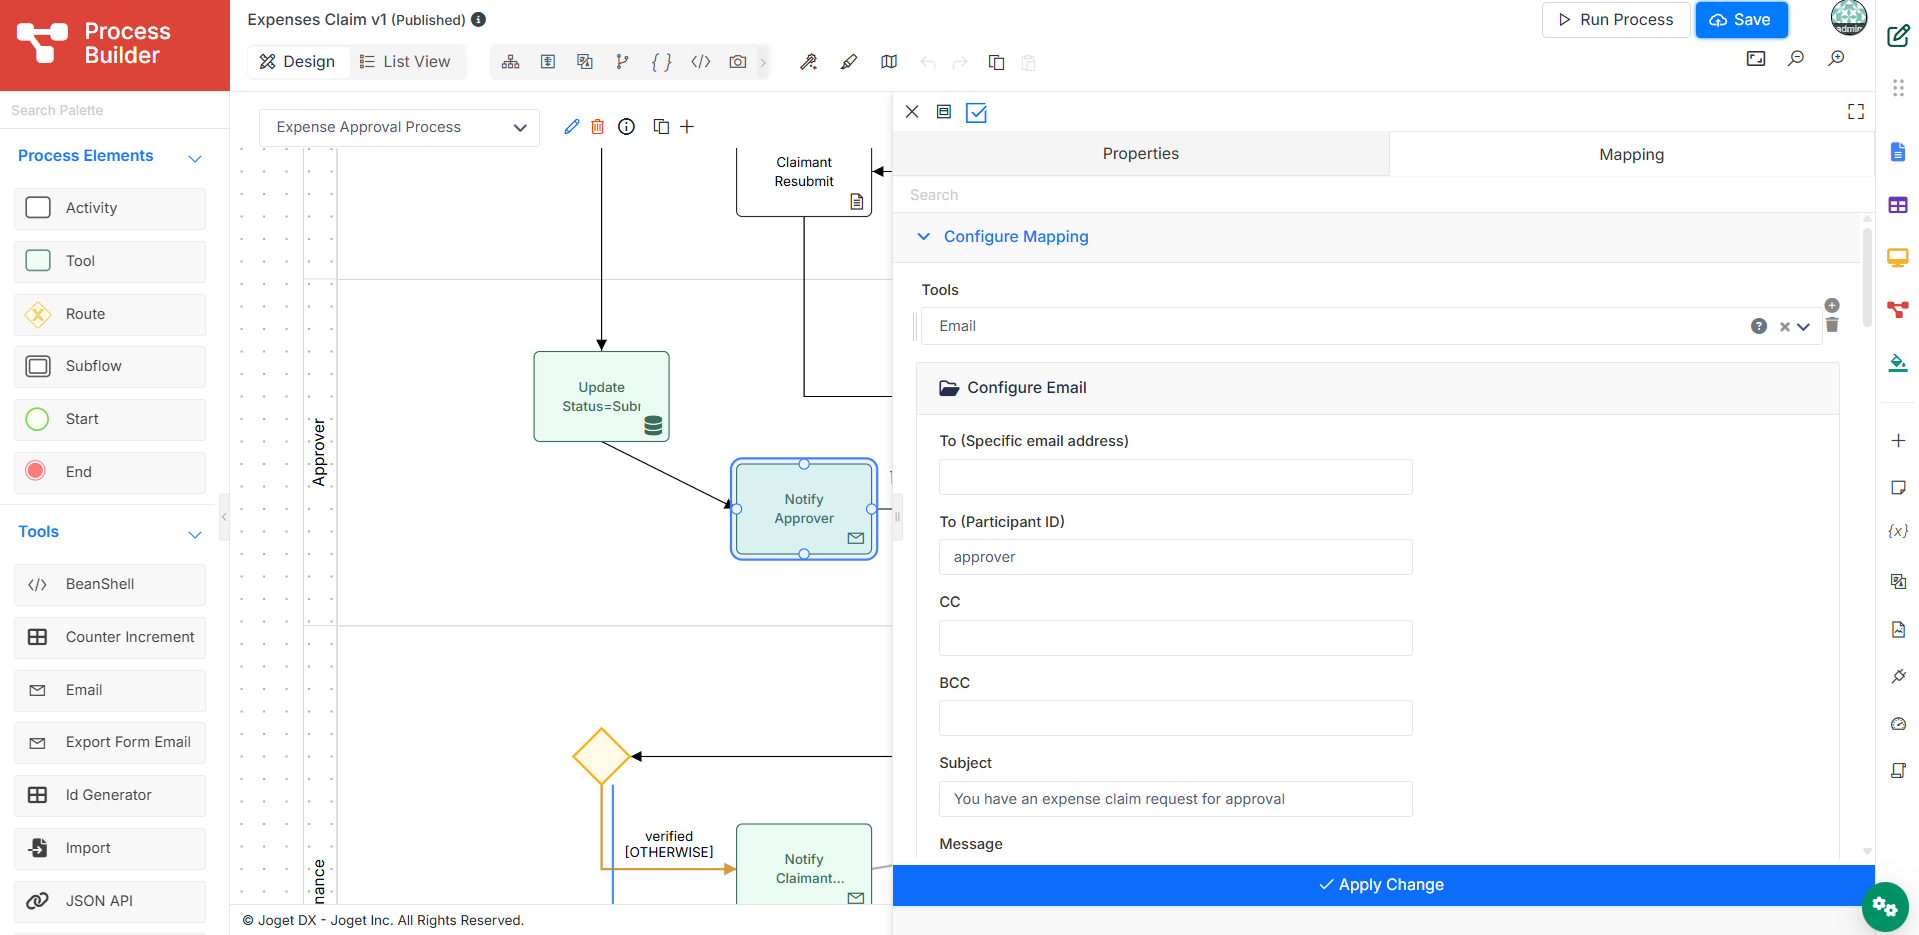The width and height of the screenshot is (1919, 935).
Task: Open the JSON definition curly braces icon
Action: tap(661, 62)
